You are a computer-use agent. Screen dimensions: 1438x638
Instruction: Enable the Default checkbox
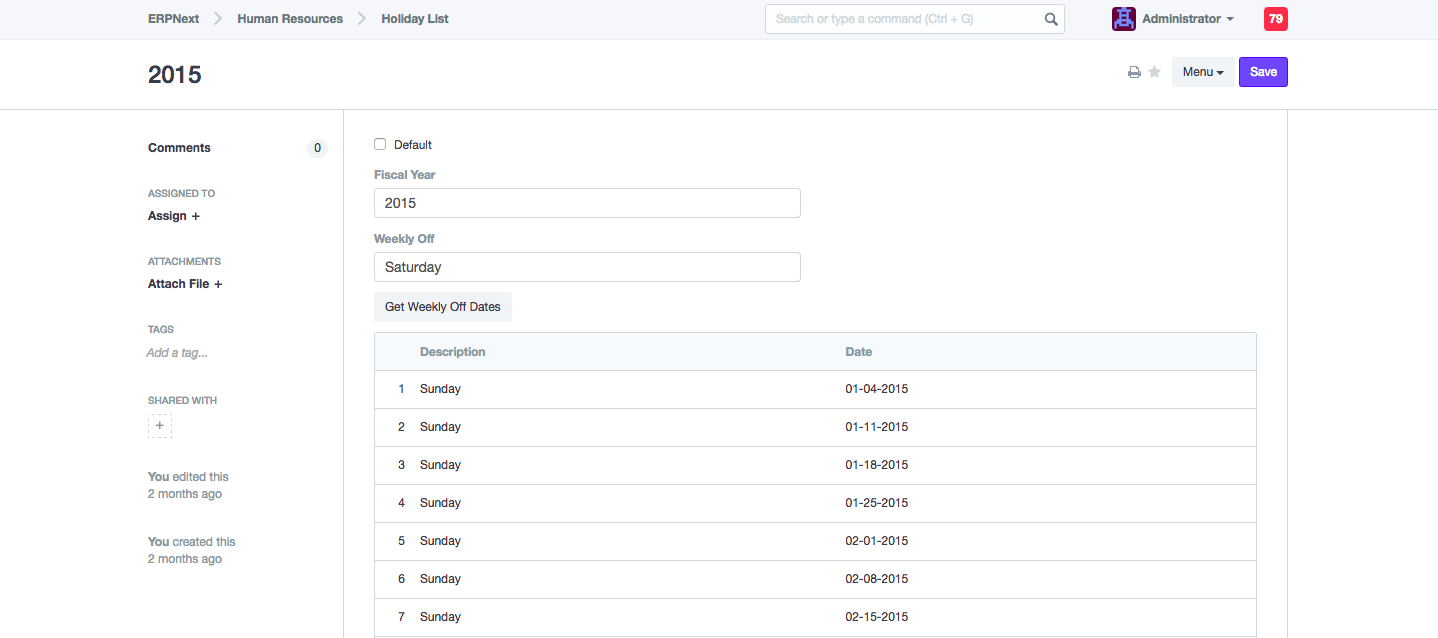[380, 144]
